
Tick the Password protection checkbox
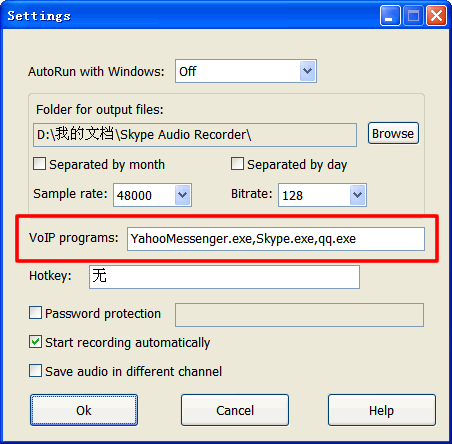(35, 313)
